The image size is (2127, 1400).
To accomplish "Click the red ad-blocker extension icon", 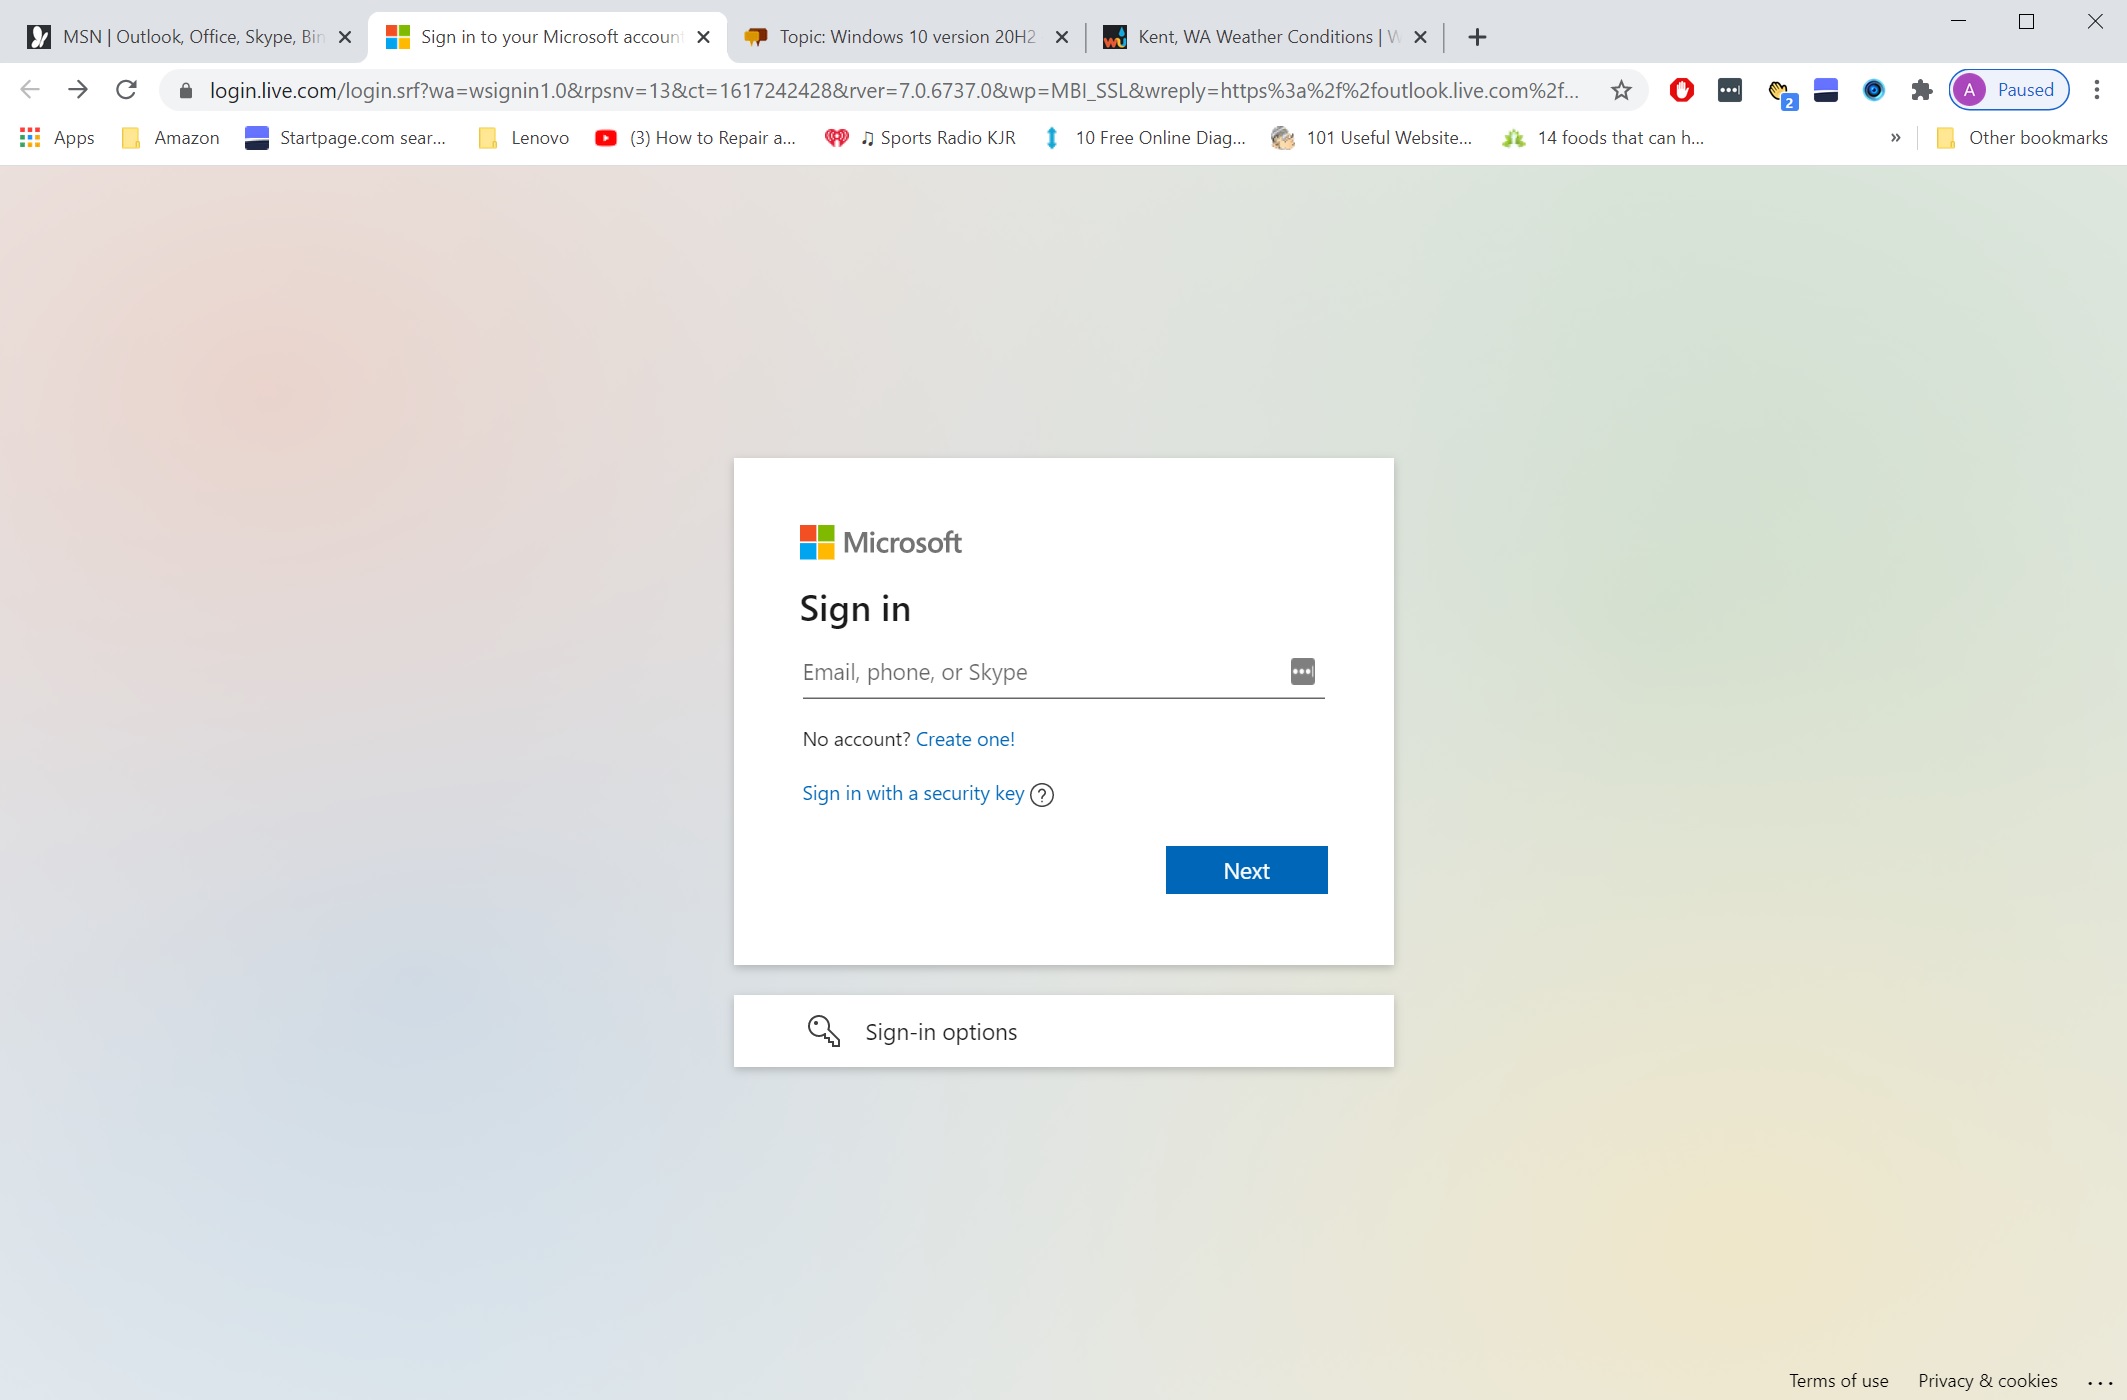I will (x=1681, y=90).
